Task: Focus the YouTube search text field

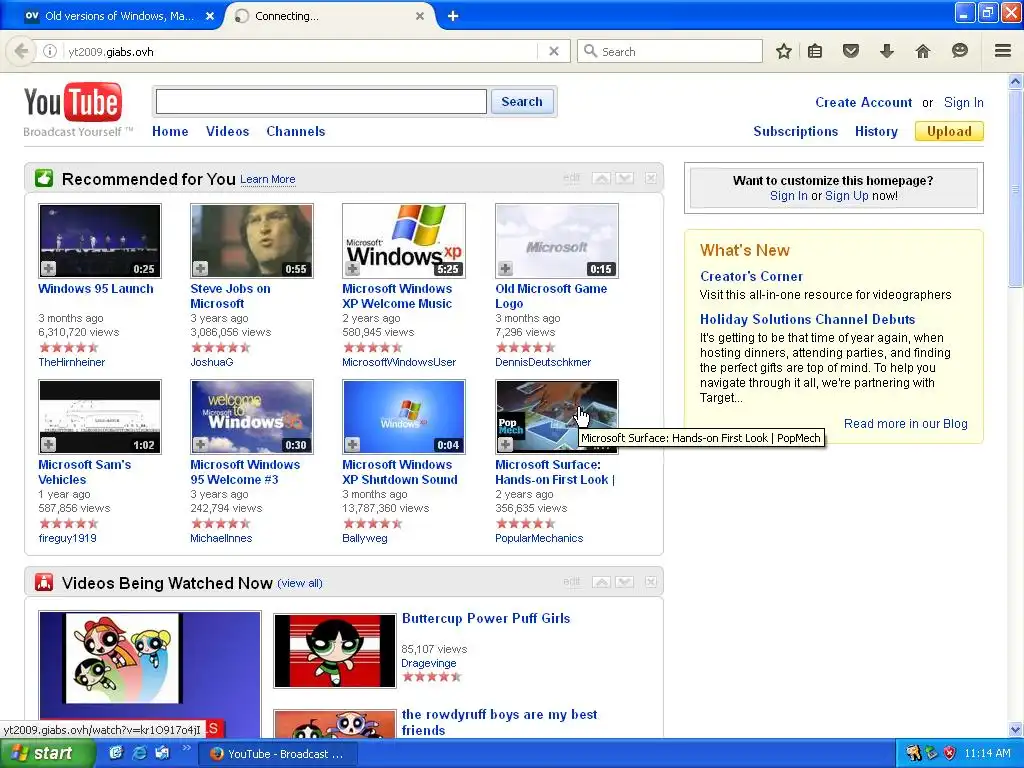Action: pos(321,102)
